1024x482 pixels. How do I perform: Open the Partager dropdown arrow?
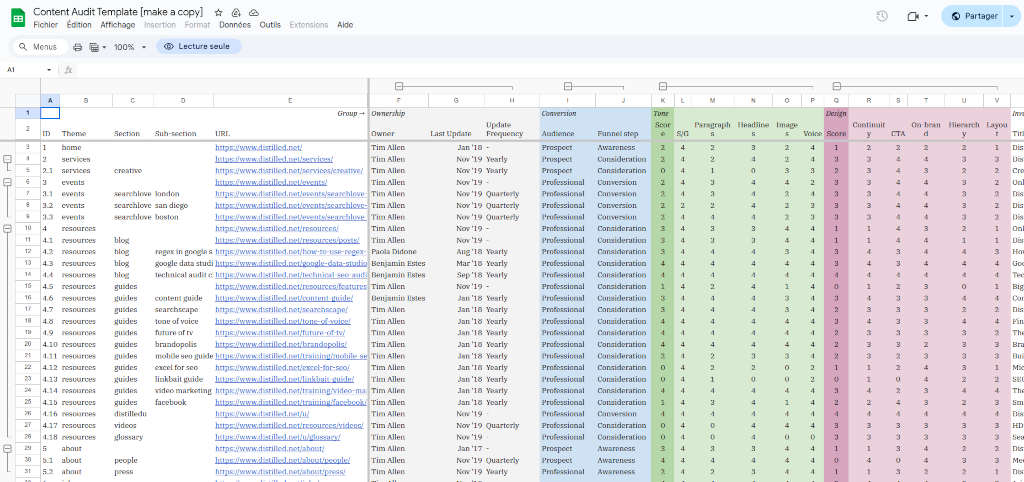(x=1011, y=16)
